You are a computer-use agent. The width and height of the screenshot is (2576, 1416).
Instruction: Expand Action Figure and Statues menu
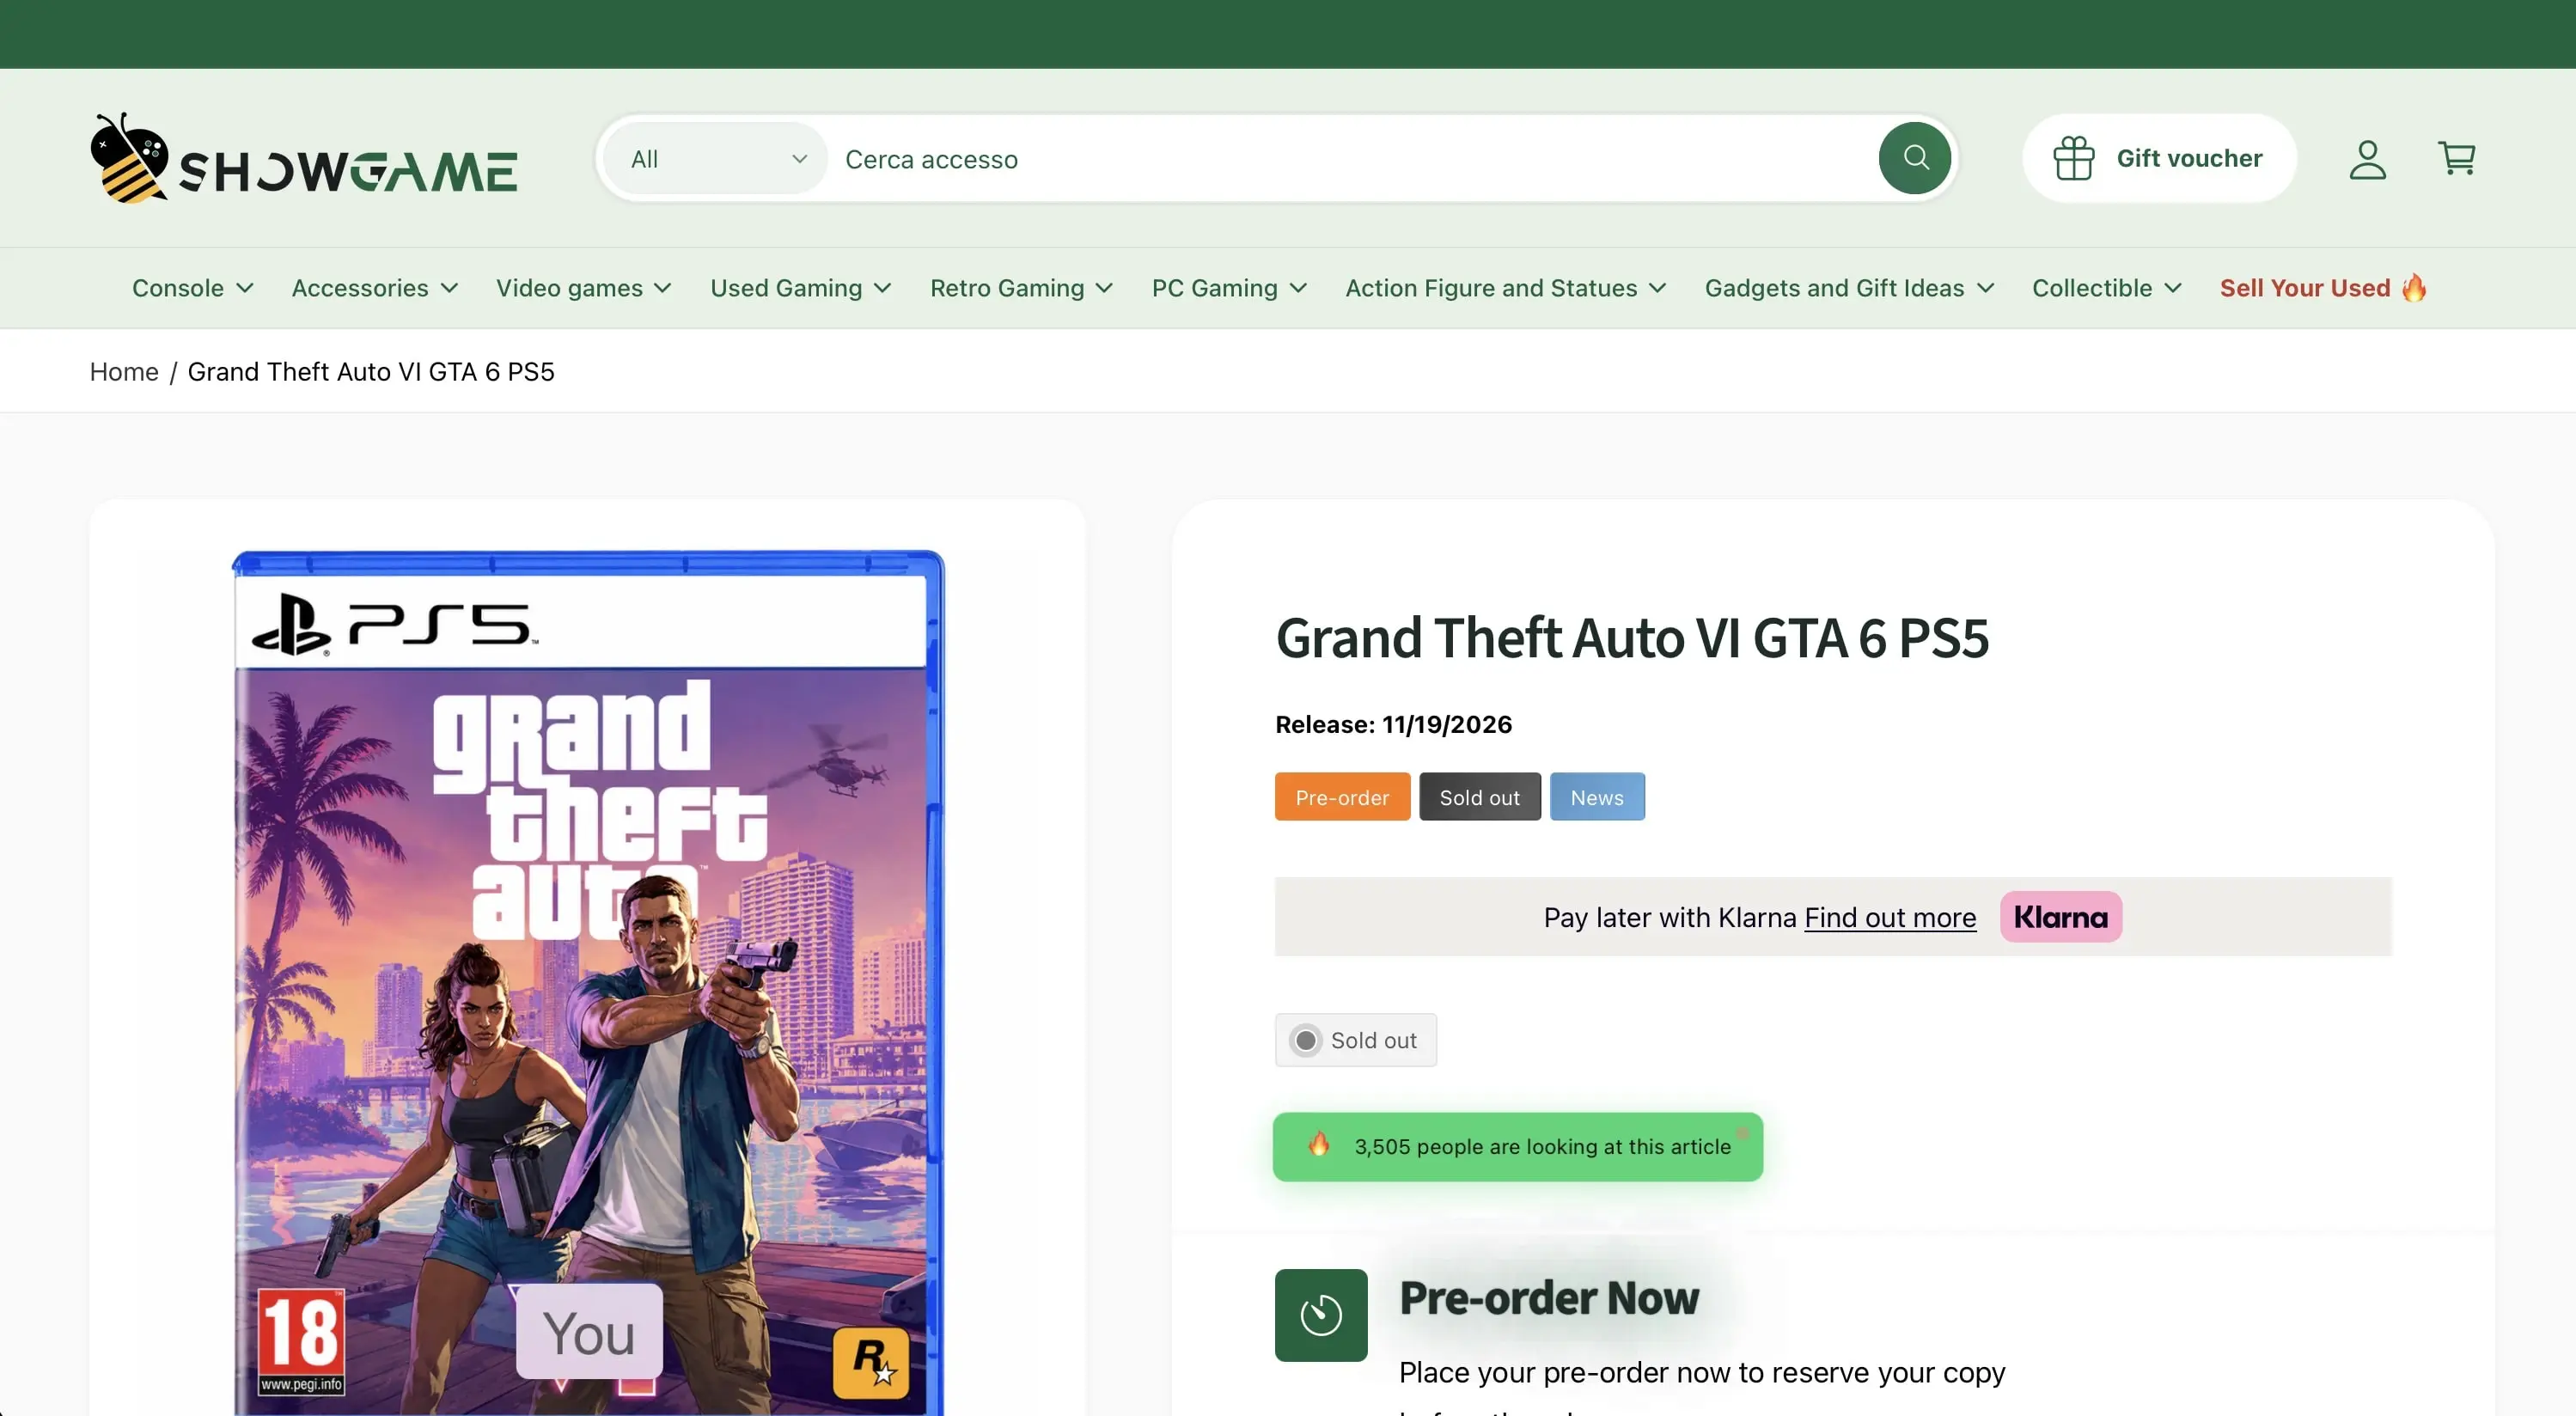coord(1505,288)
